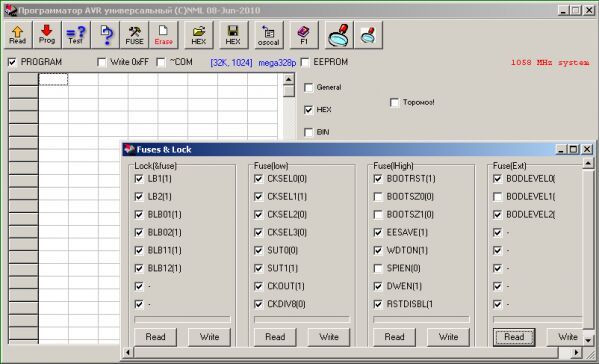Click Read button under Fuse(low)
The height and width of the screenshot is (364, 599).
[275, 337]
